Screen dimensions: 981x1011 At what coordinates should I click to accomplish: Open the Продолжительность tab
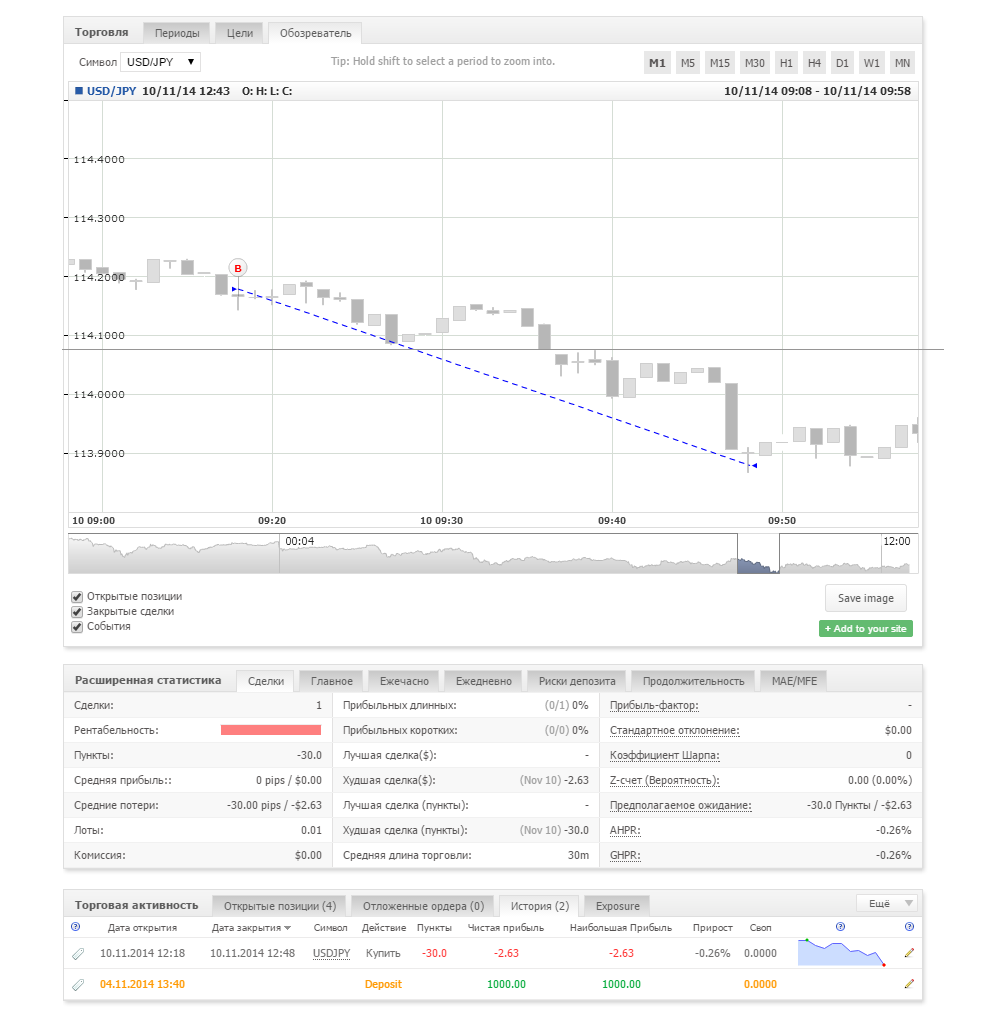click(x=693, y=681)
